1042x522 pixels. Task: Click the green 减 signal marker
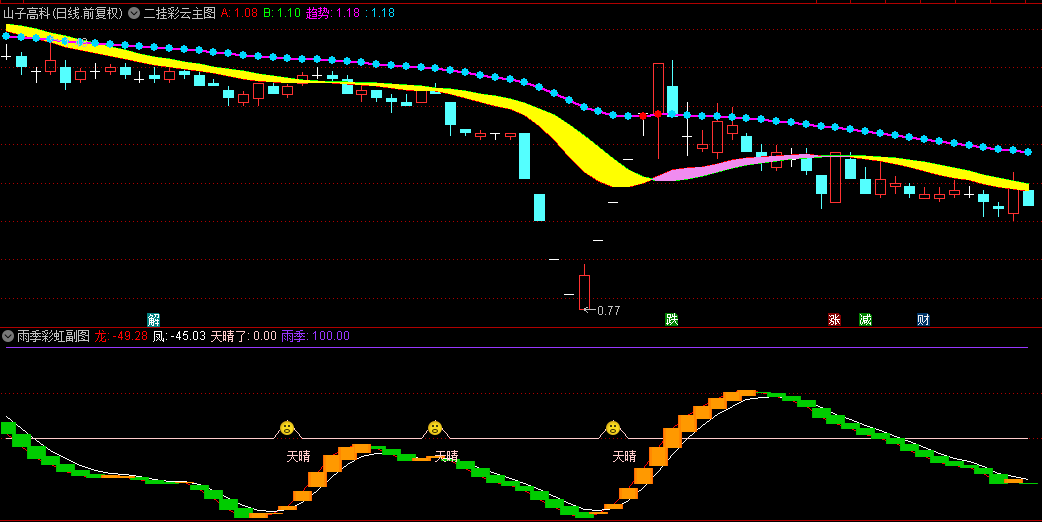click(x=865, y=319)
